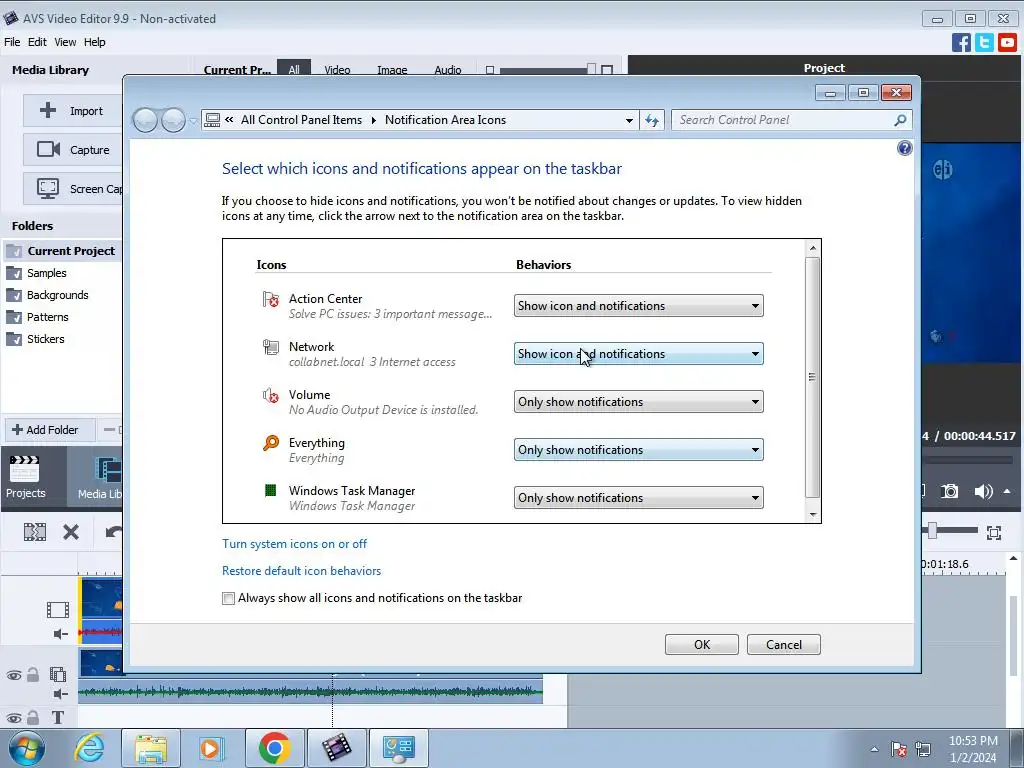1024x768 pixels.
Task: Open Everything behavior dropdown
Action: pyautogui.click(x=638, y=450)
